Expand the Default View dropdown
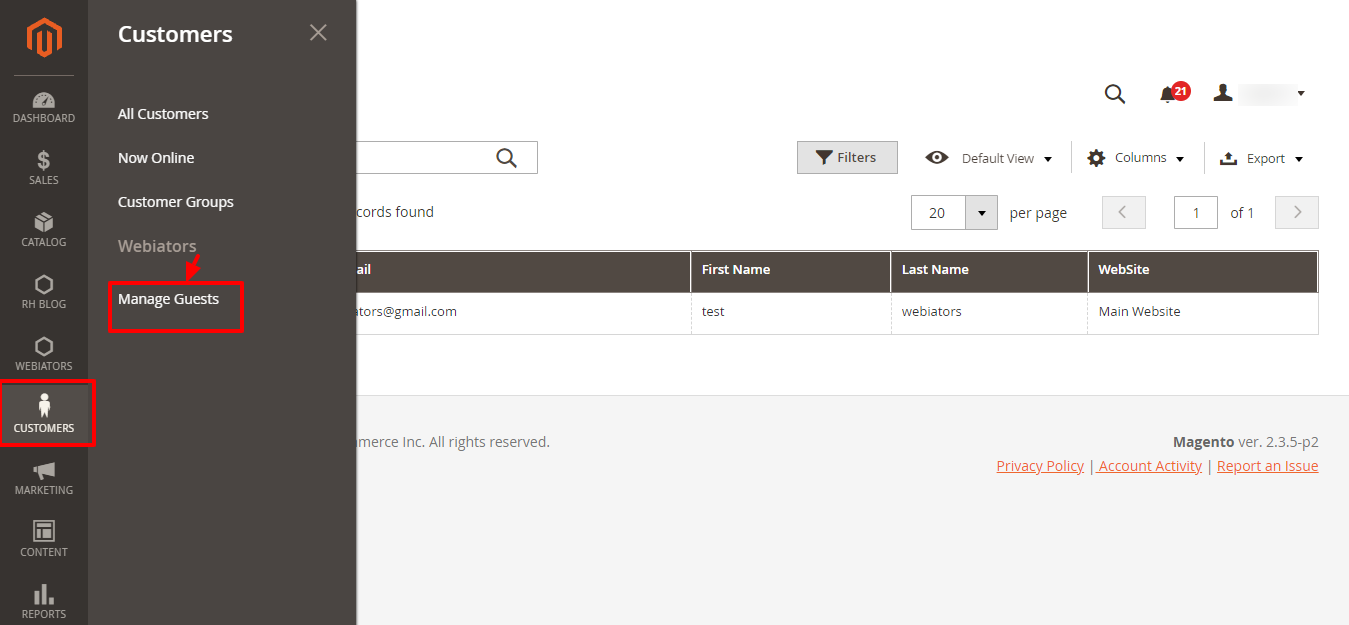 coord(989,158)
